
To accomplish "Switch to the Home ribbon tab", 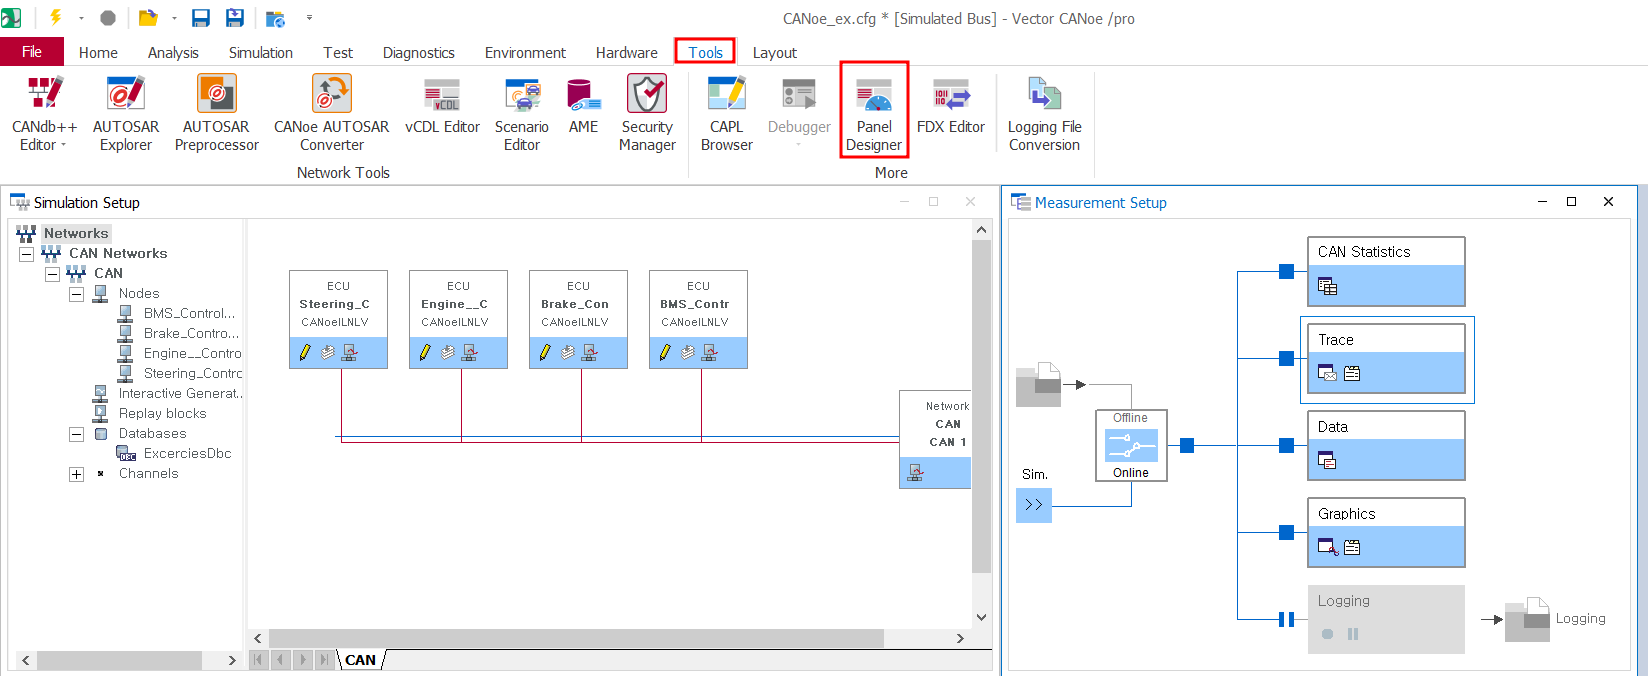I will (98, 52).
